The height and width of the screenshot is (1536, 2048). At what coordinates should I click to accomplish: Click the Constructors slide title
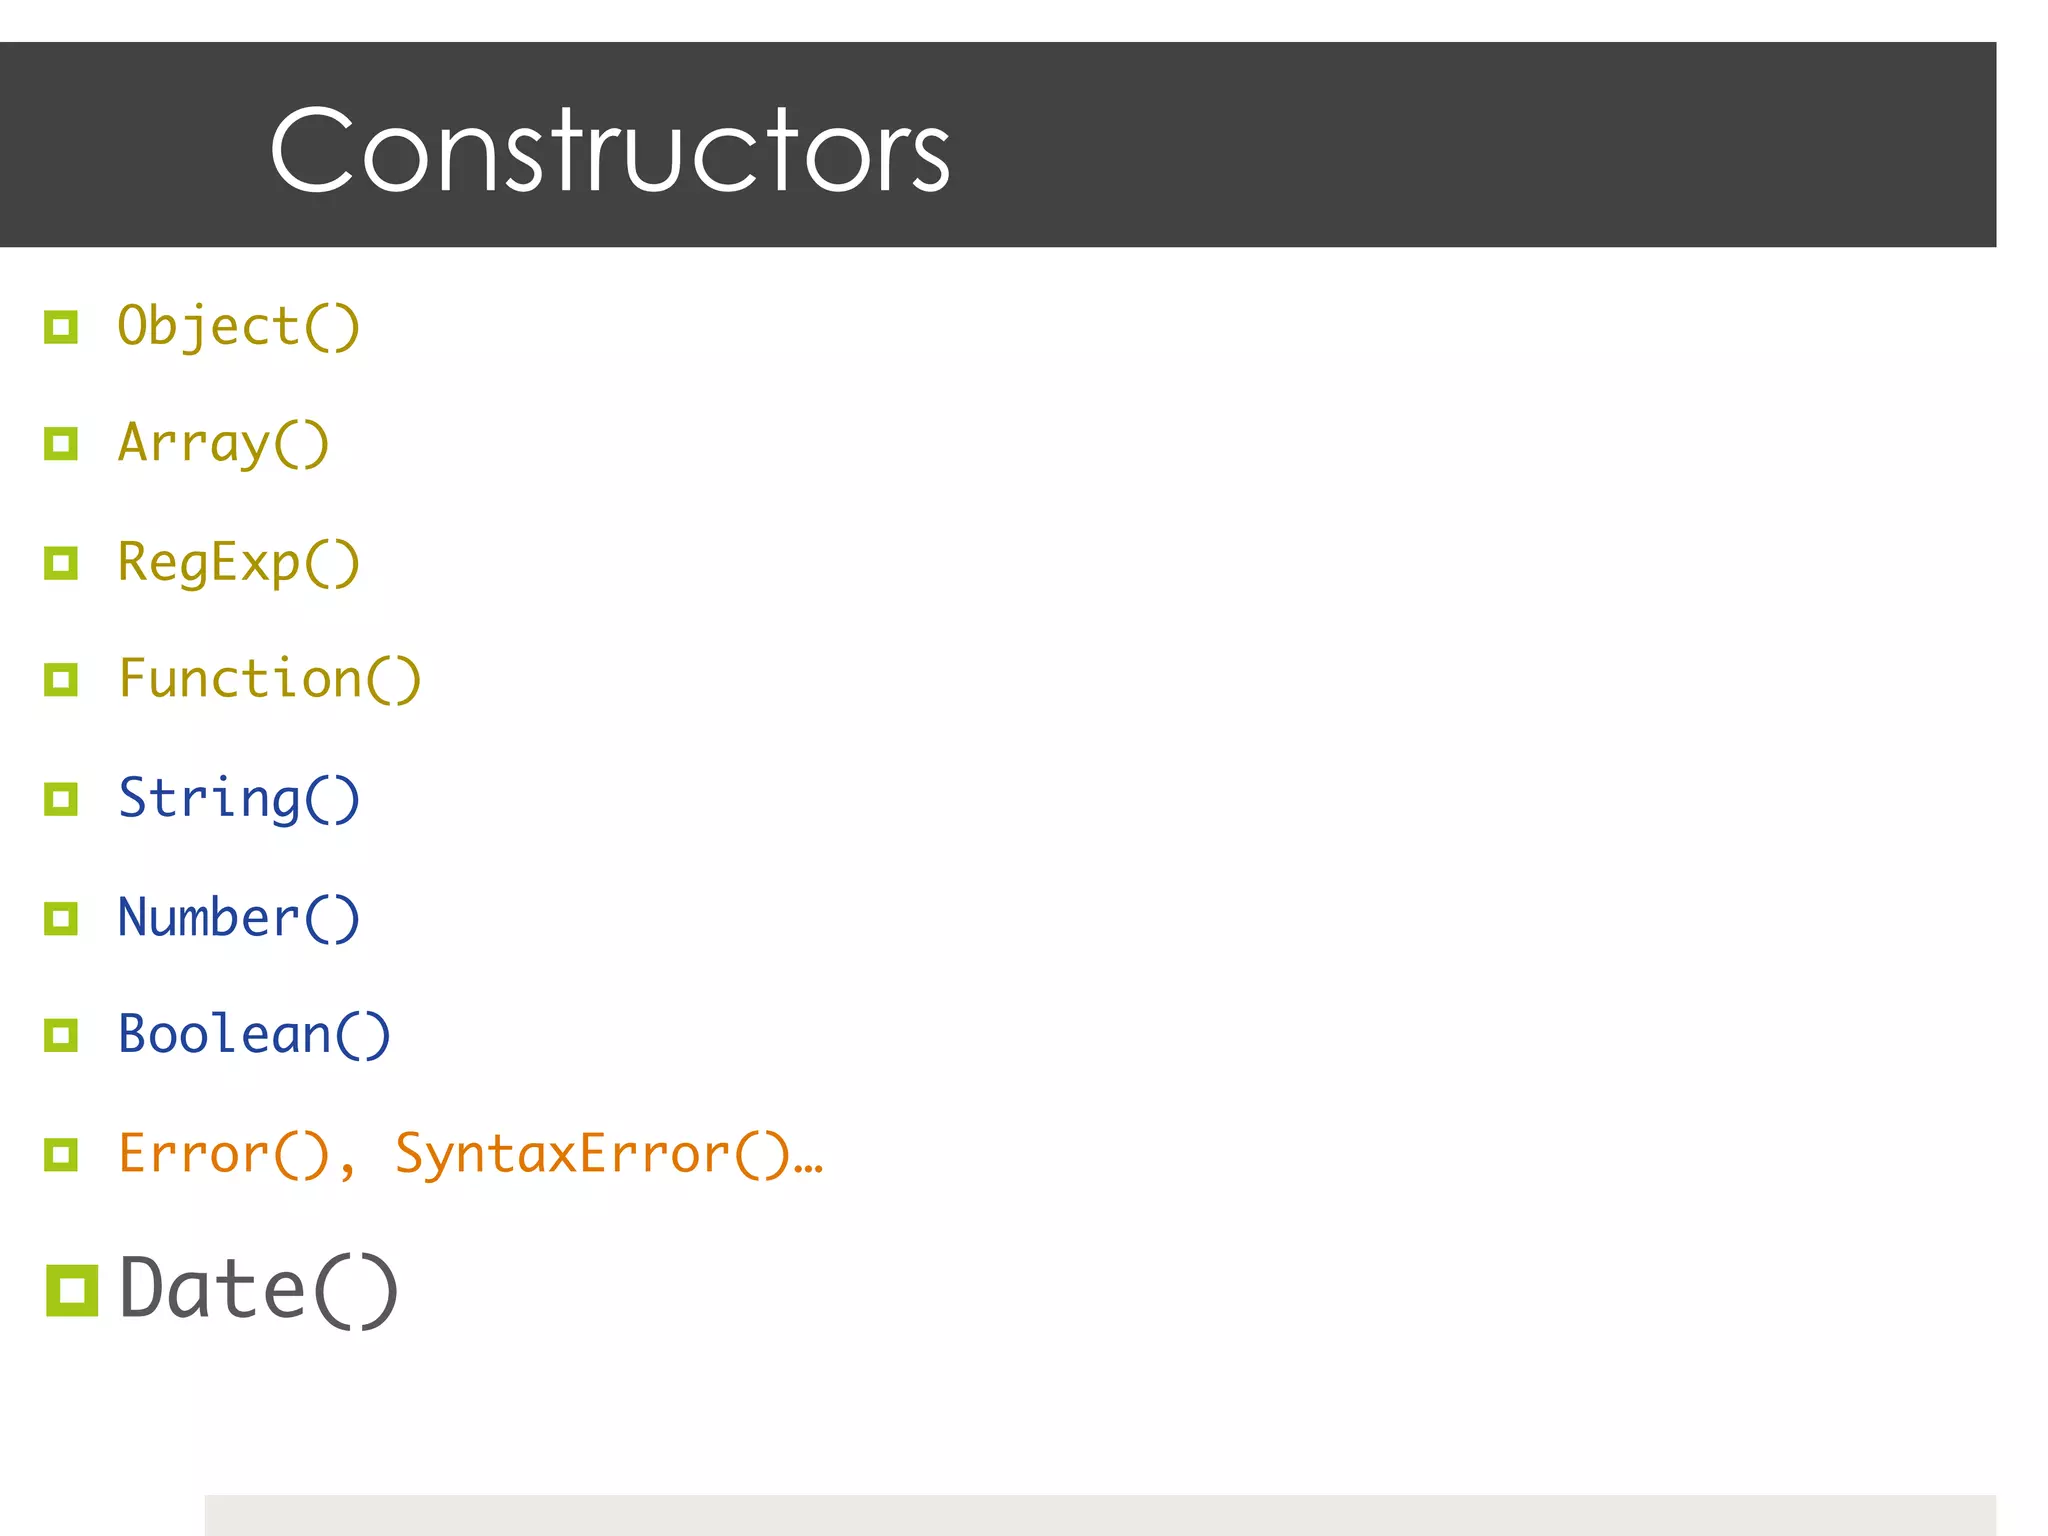pyautogui.click(x=609, y=150)
